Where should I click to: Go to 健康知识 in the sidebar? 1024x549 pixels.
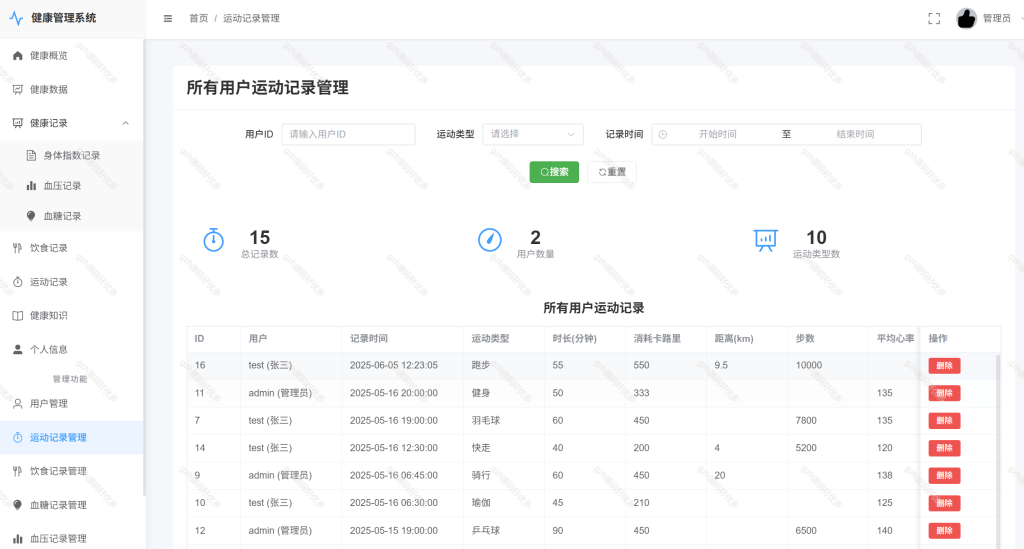[72, 315]
